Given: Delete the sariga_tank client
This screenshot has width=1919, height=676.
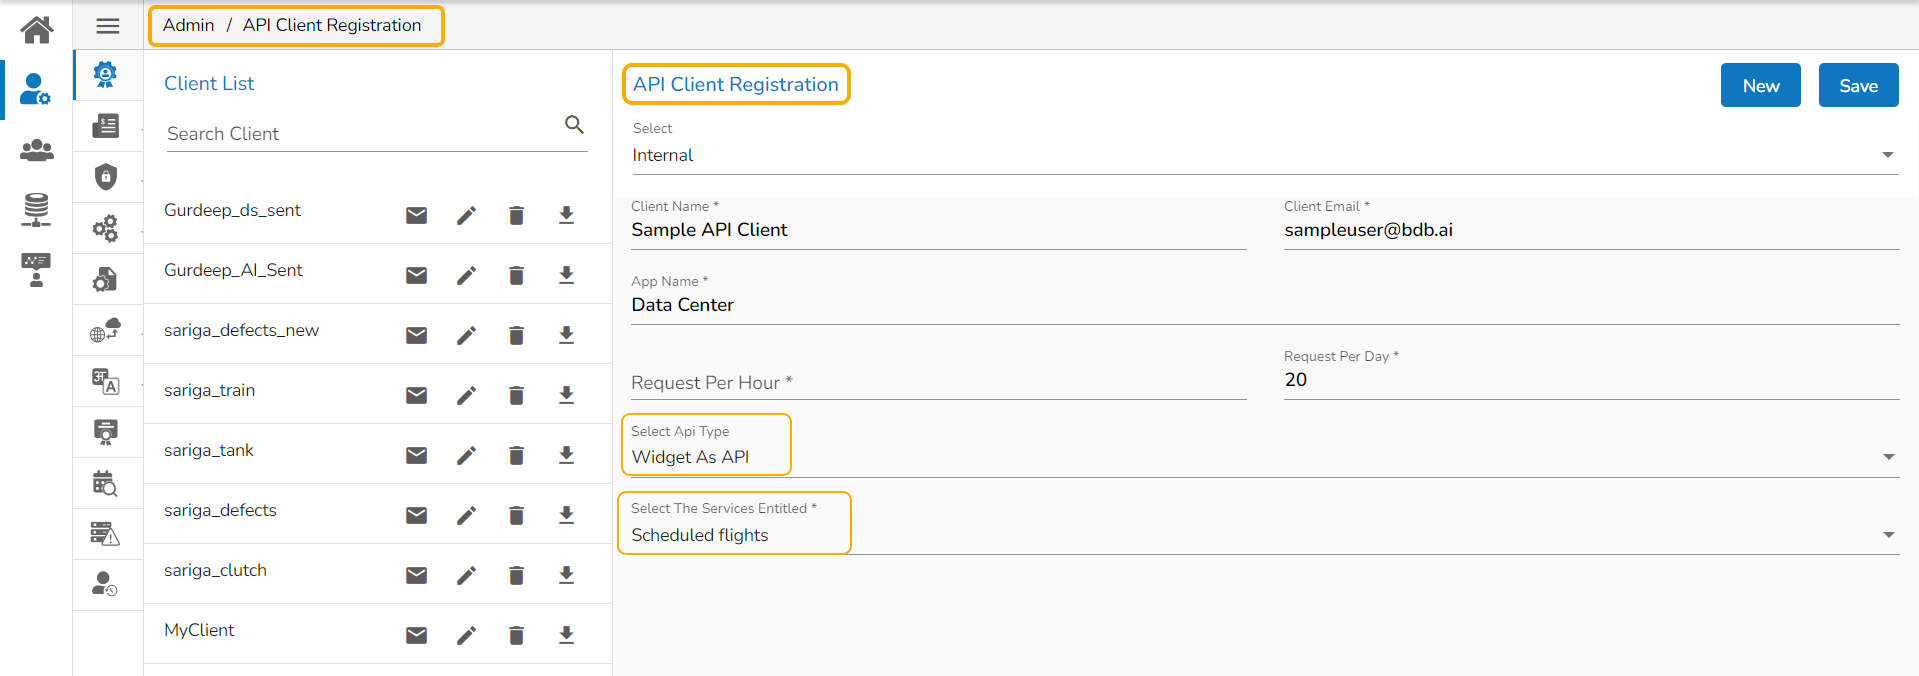Looking at the screenshot, I should 516,456.
